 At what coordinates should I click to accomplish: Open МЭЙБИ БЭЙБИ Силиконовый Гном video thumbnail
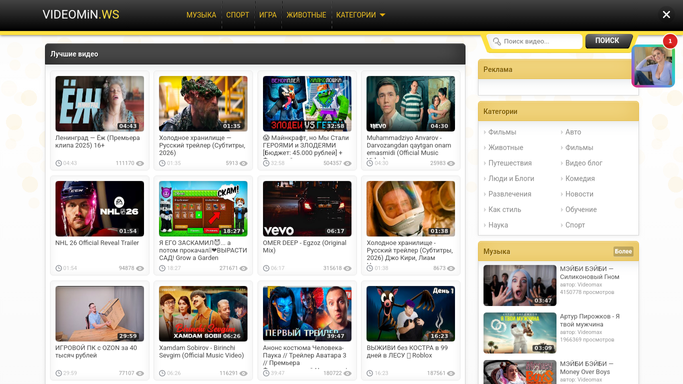520,285
